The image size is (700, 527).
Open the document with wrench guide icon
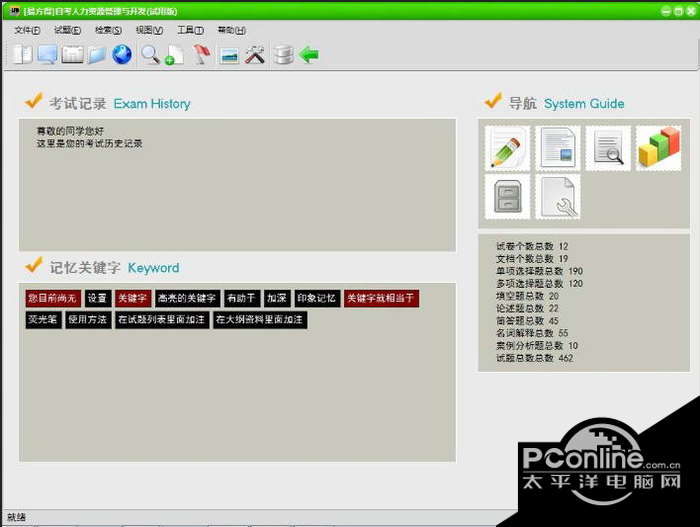pos(558,197)
